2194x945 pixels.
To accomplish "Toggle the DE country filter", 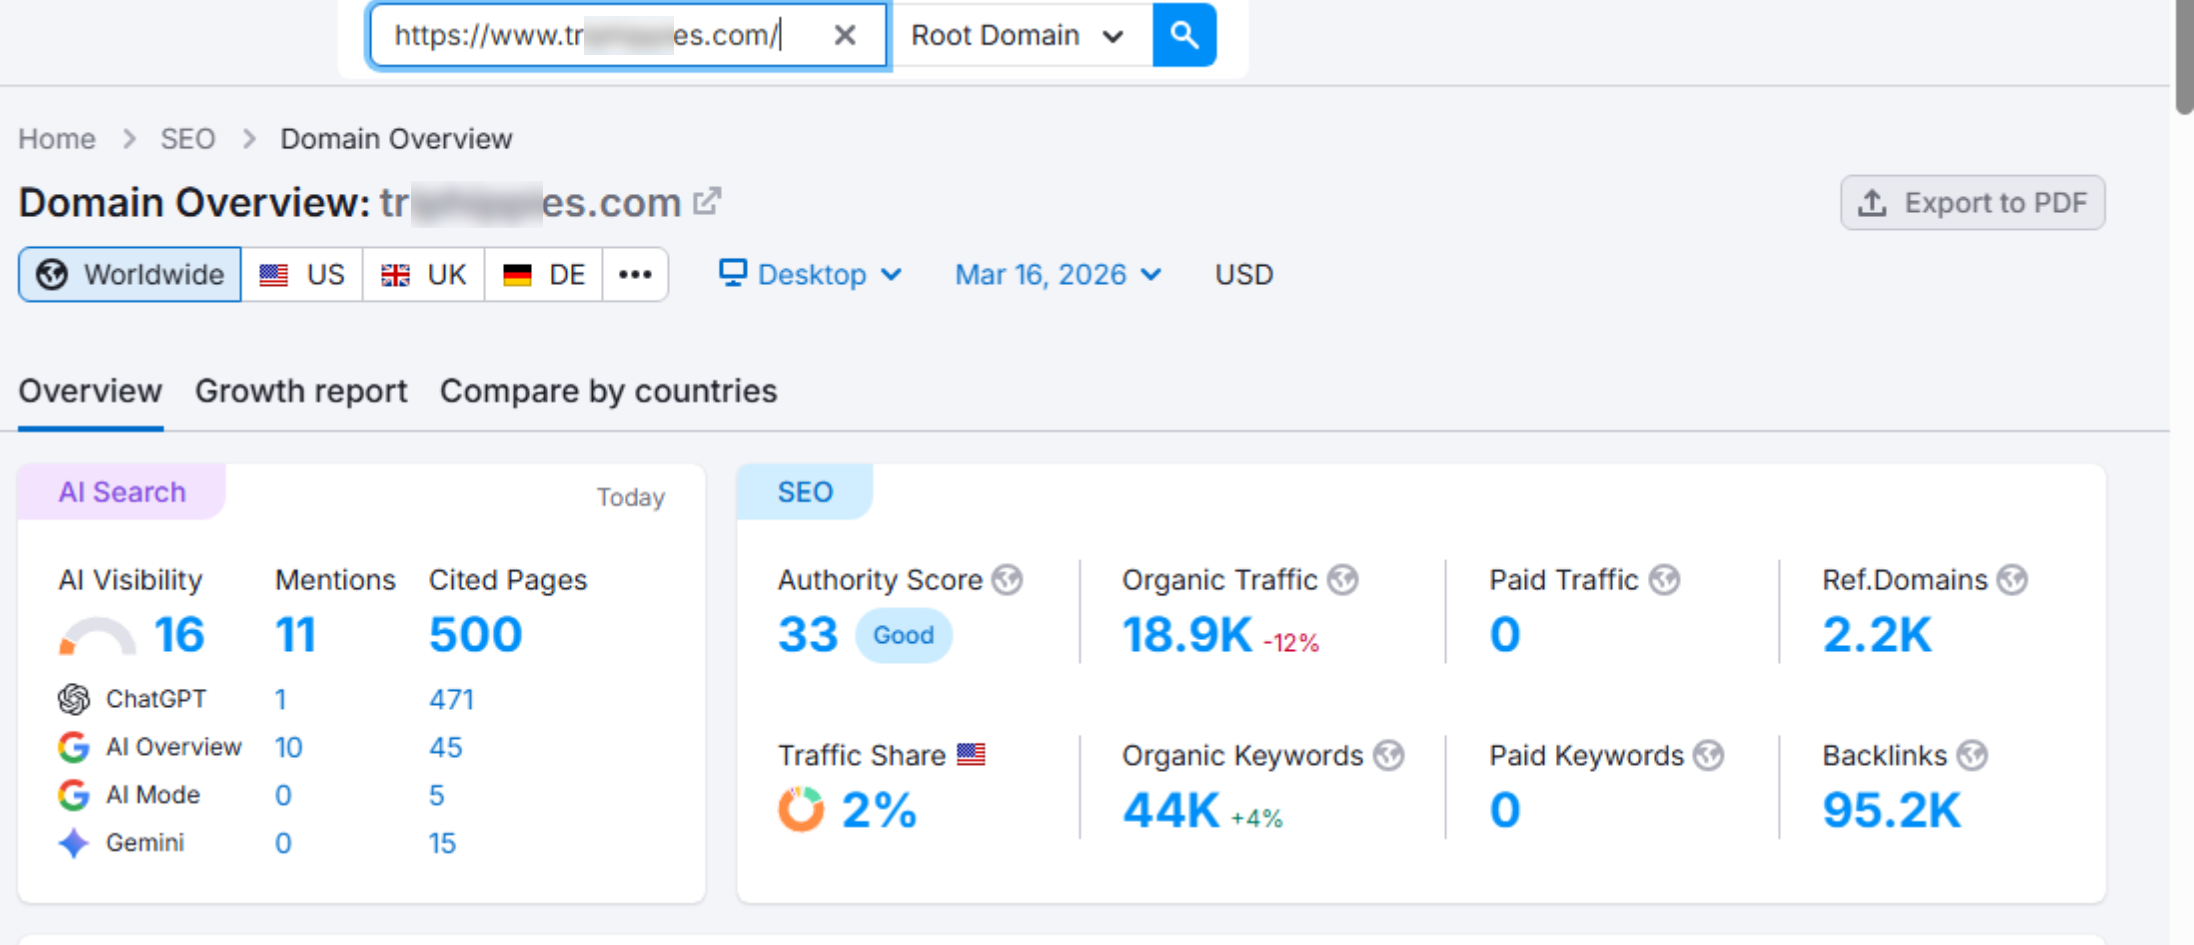I will click(543, 274).
